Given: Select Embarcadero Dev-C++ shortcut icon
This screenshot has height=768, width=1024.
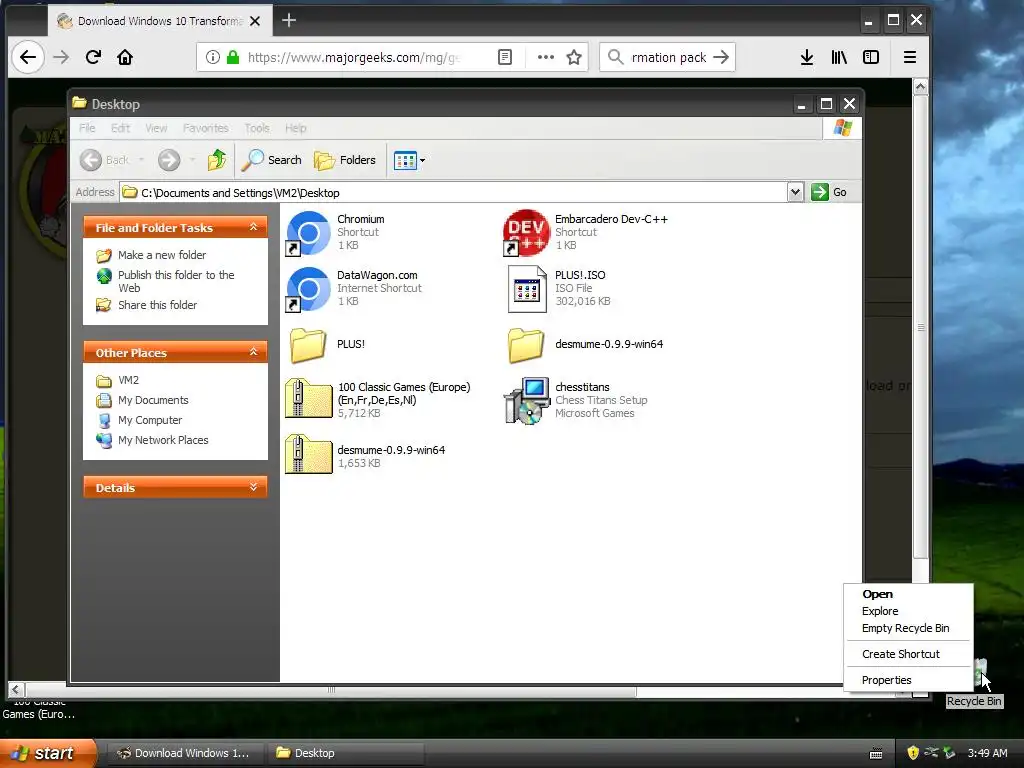Looking at the screenshot, I should (x=526, y=233).
